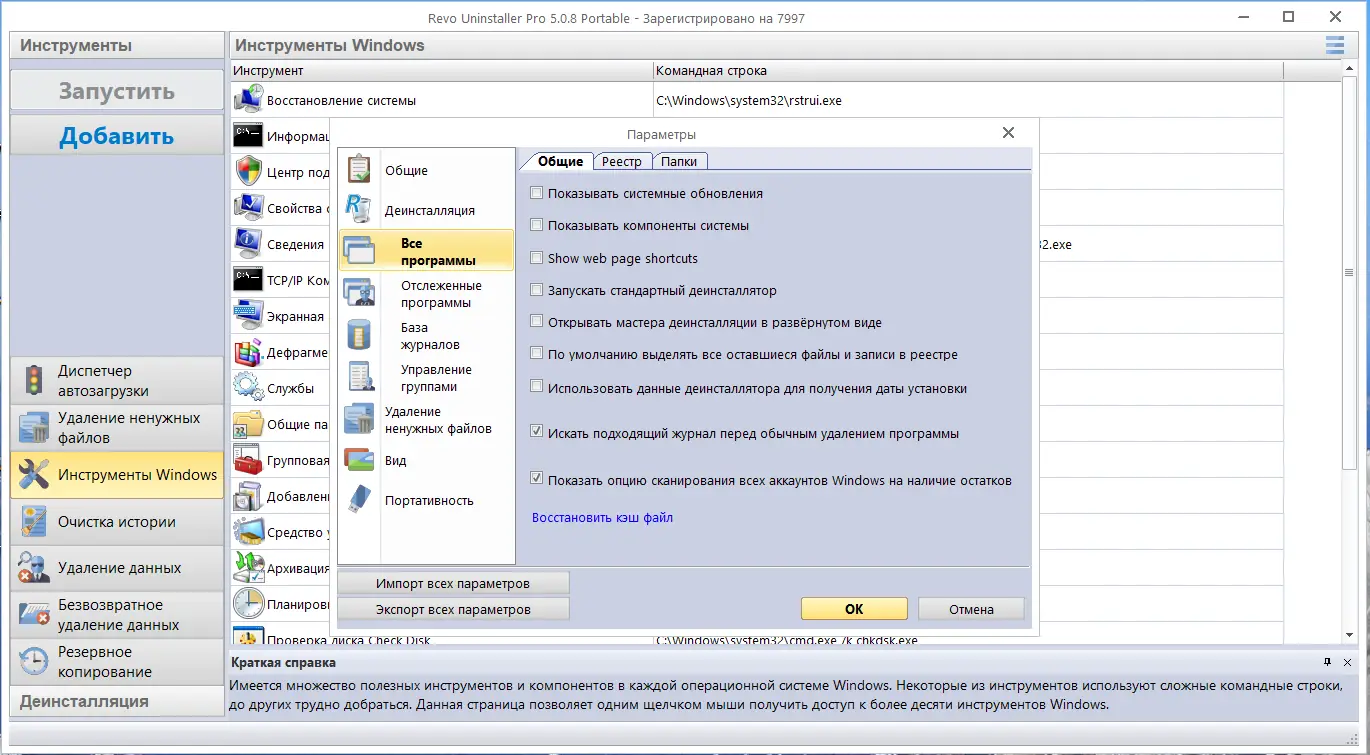
Task: Enable Показывать компоненты системы checkbox
Action: click(538, 225)
